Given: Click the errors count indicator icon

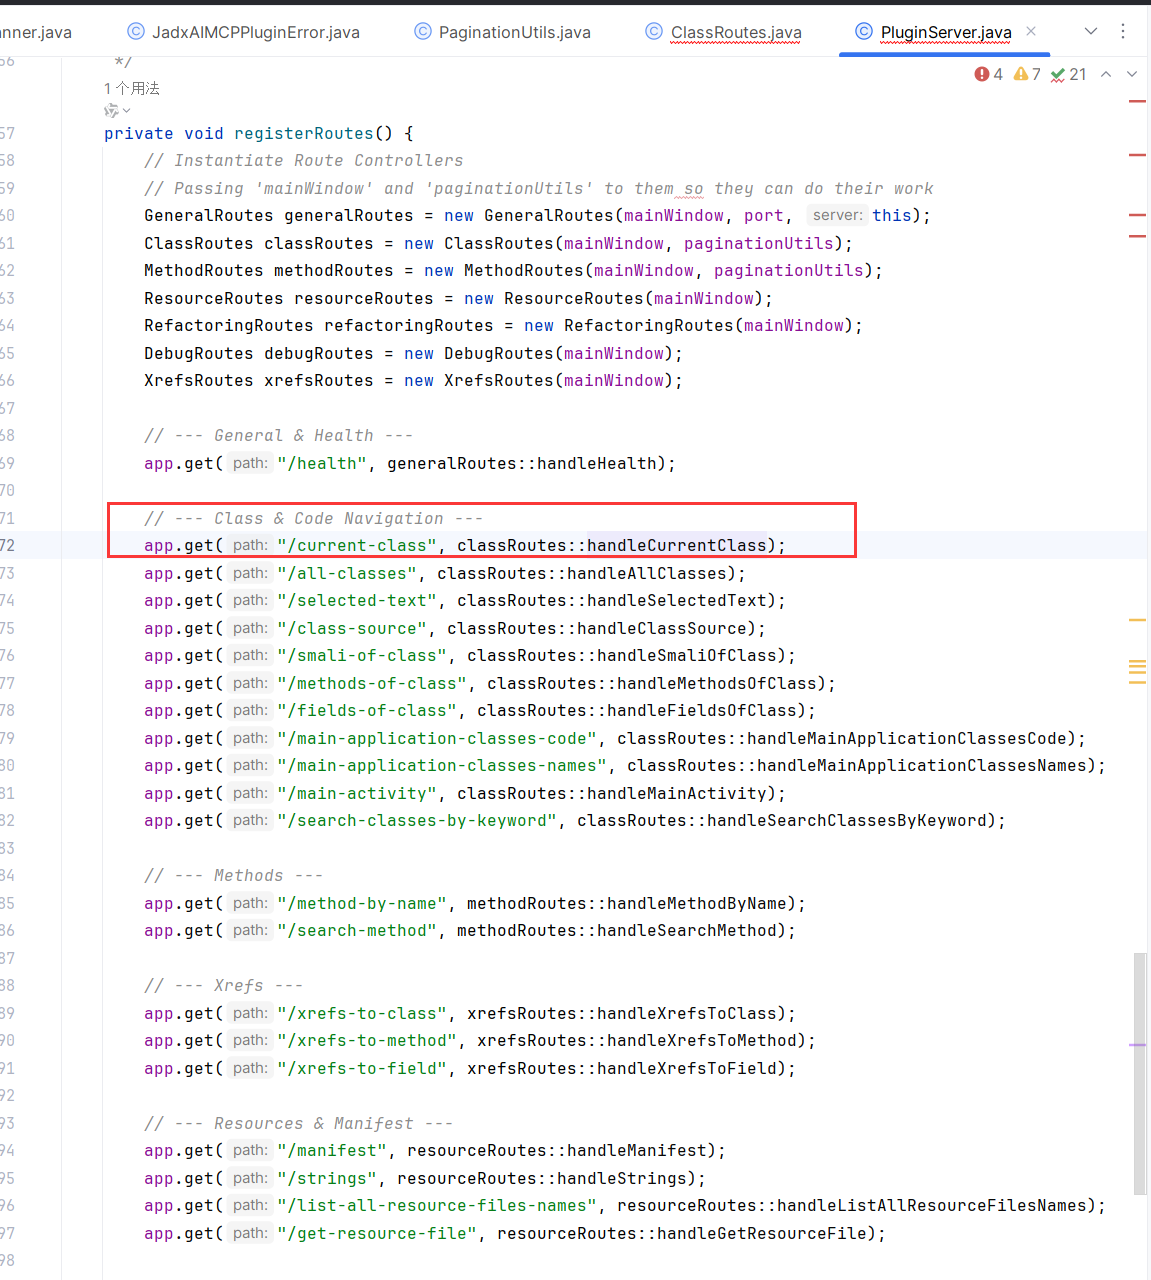Looking at the screenshot, I should (x=982, y=74).
